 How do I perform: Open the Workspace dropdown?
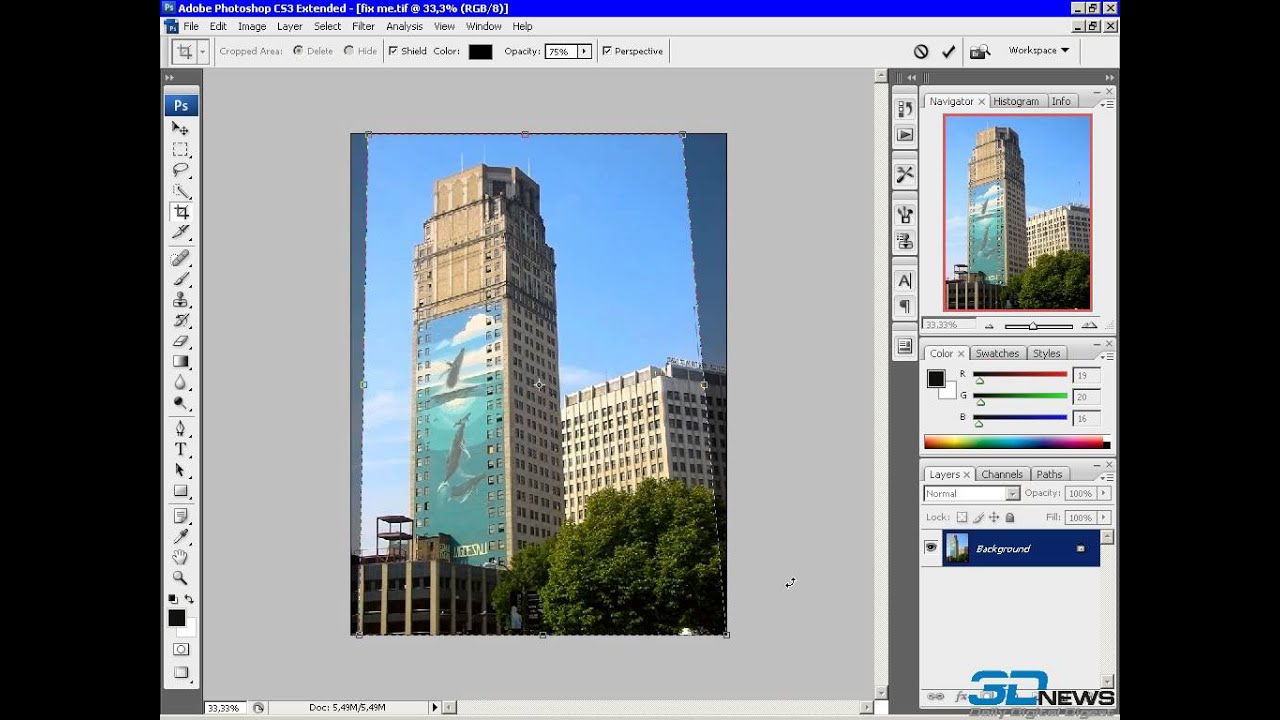point(1038,50)
